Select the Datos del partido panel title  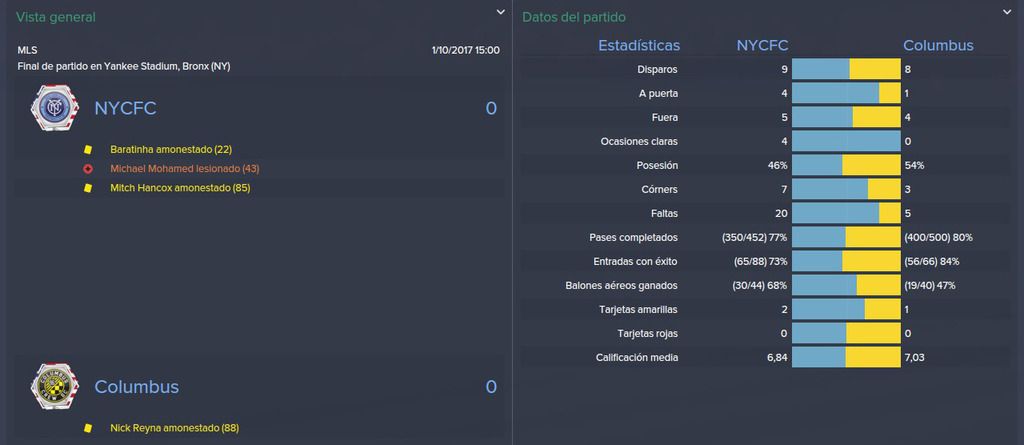pyautogui.click(x=574, y=18)
